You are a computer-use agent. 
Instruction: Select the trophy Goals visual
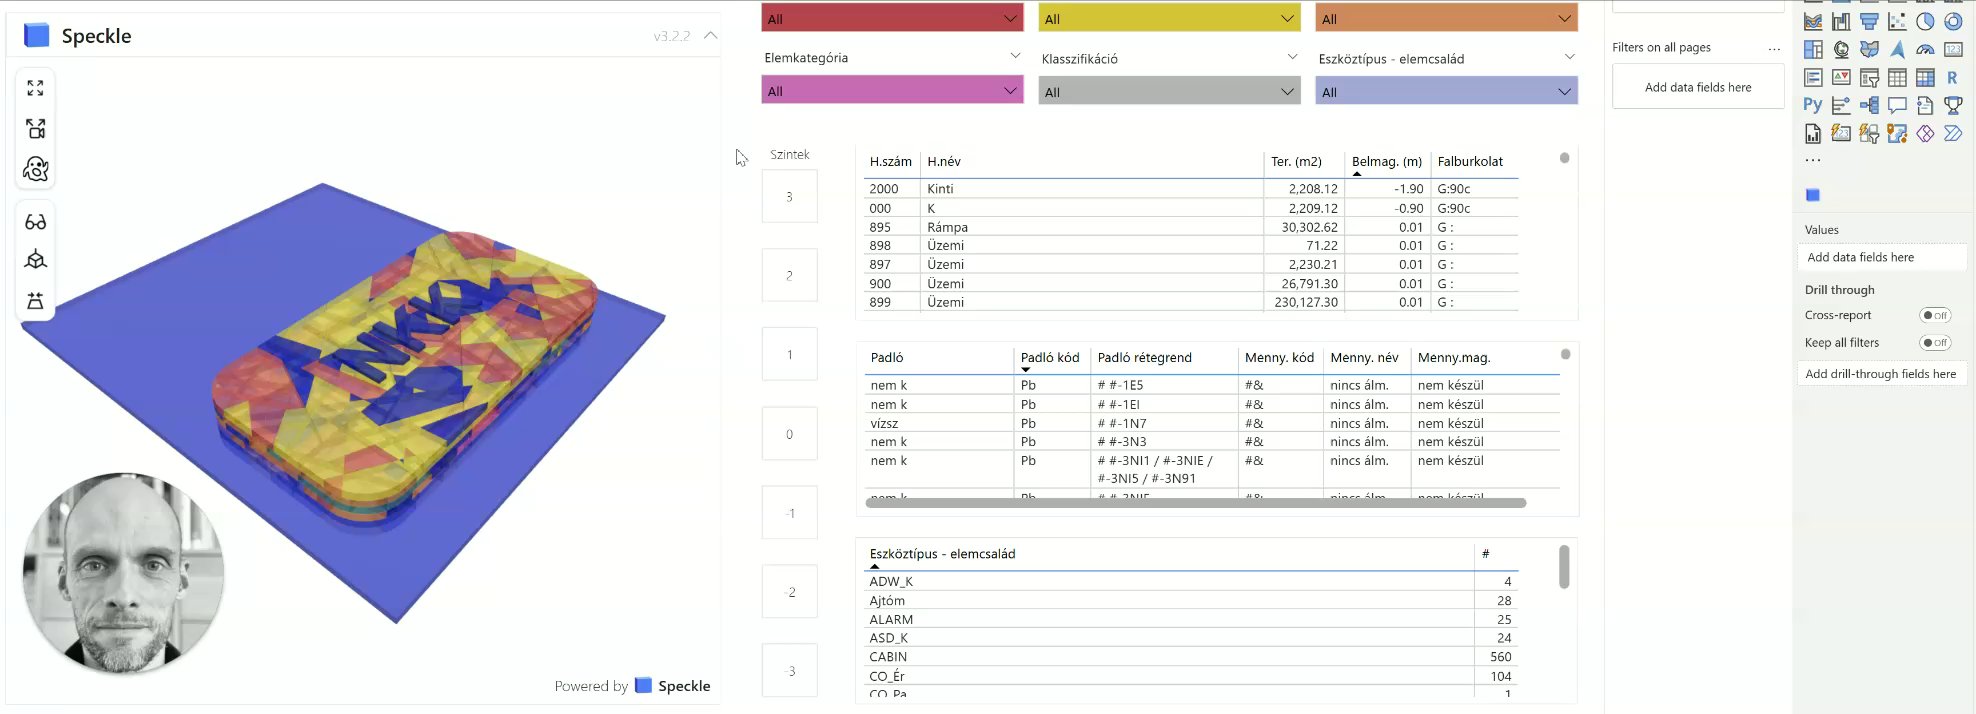point(1953,105)
